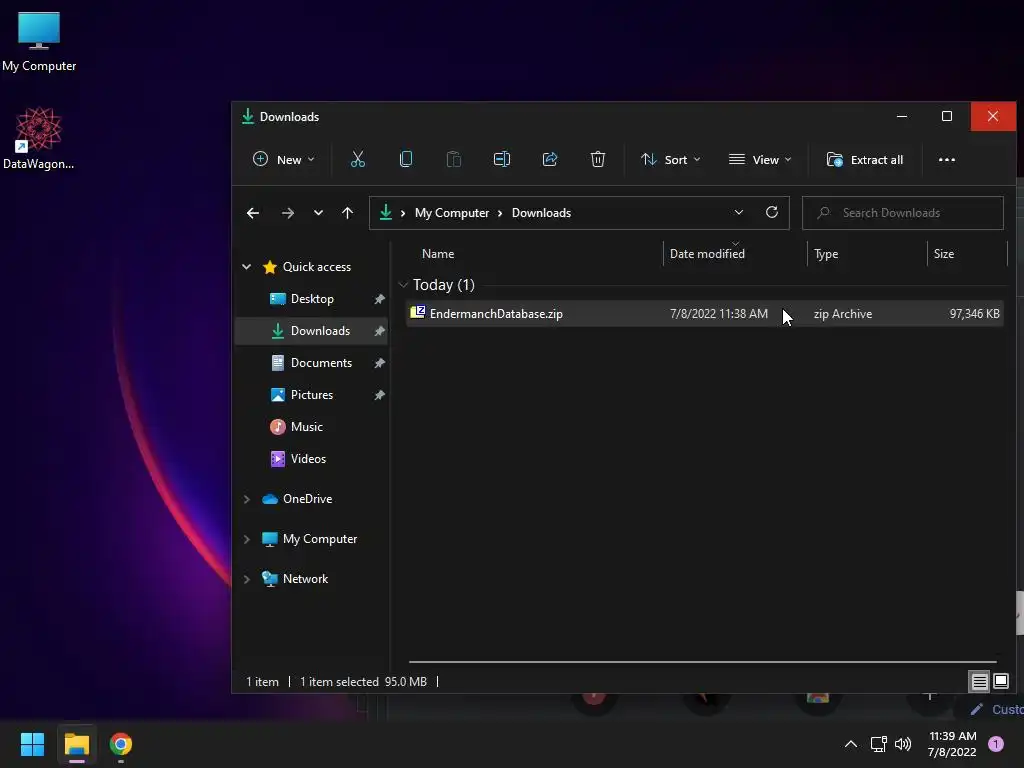Open the See more three-dots menu
The height and width of the screenshot is (768, 1024).
pos(946,159)
